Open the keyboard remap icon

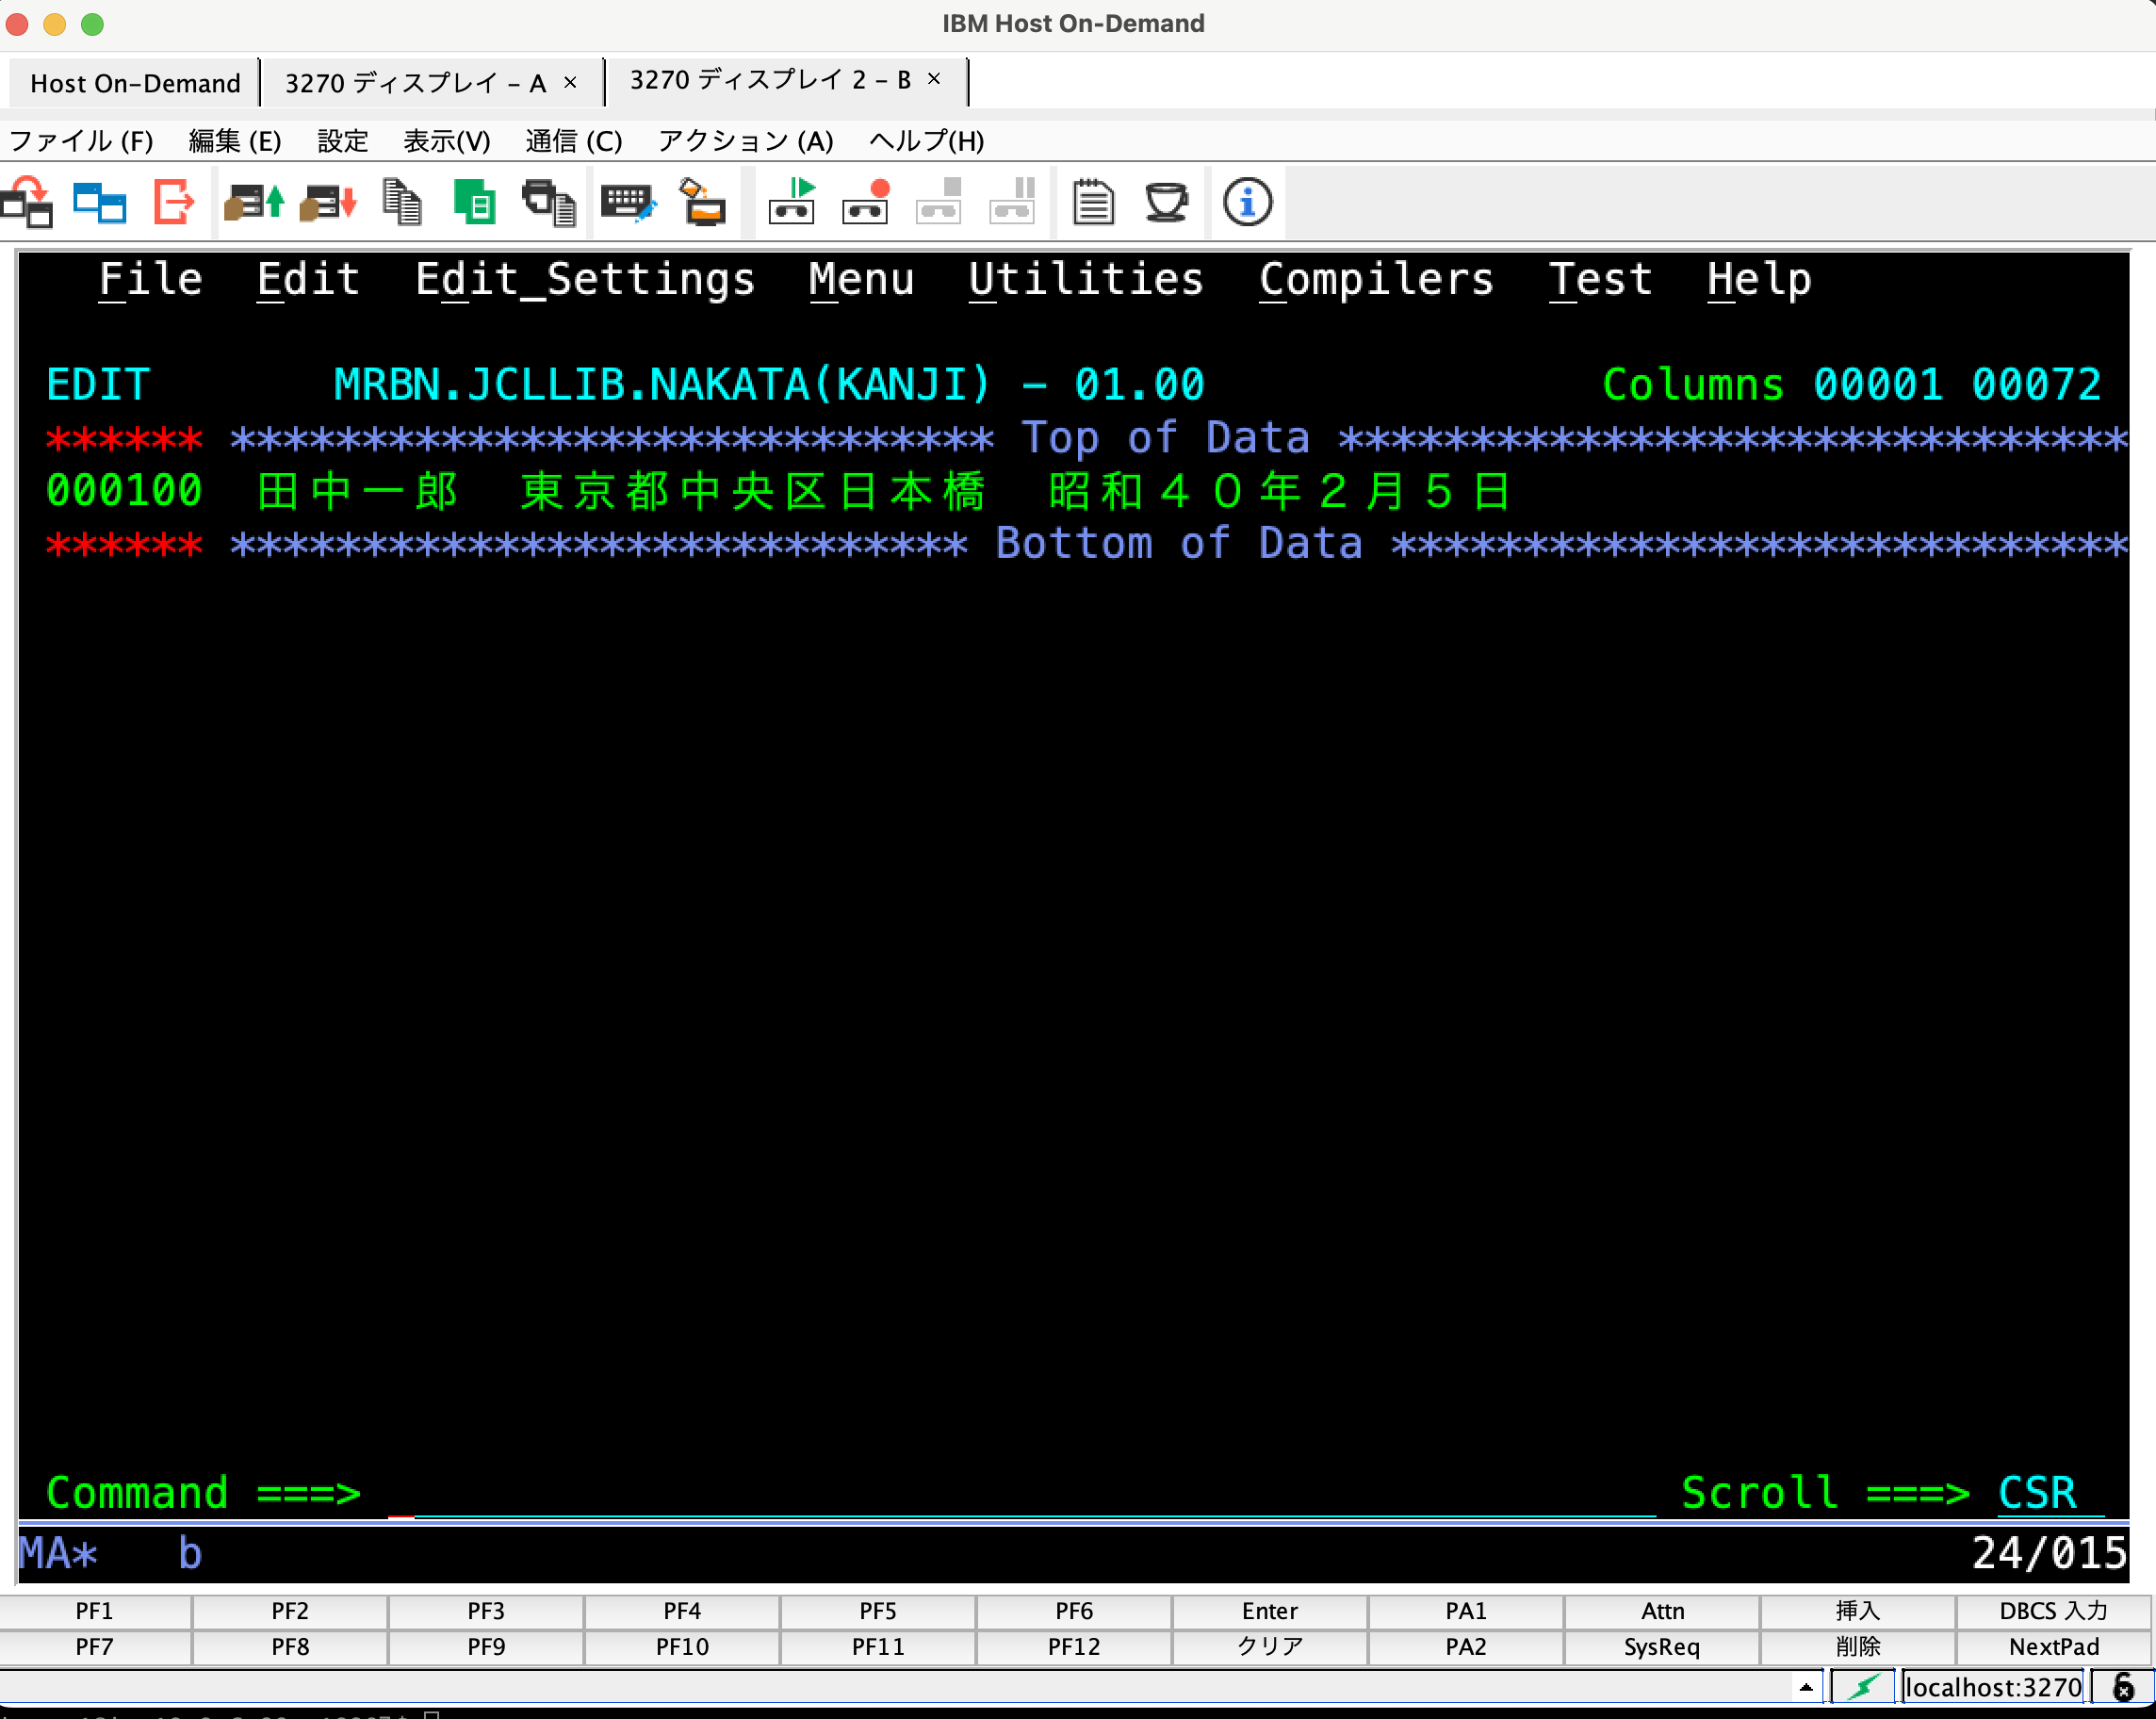click(629, 203)
